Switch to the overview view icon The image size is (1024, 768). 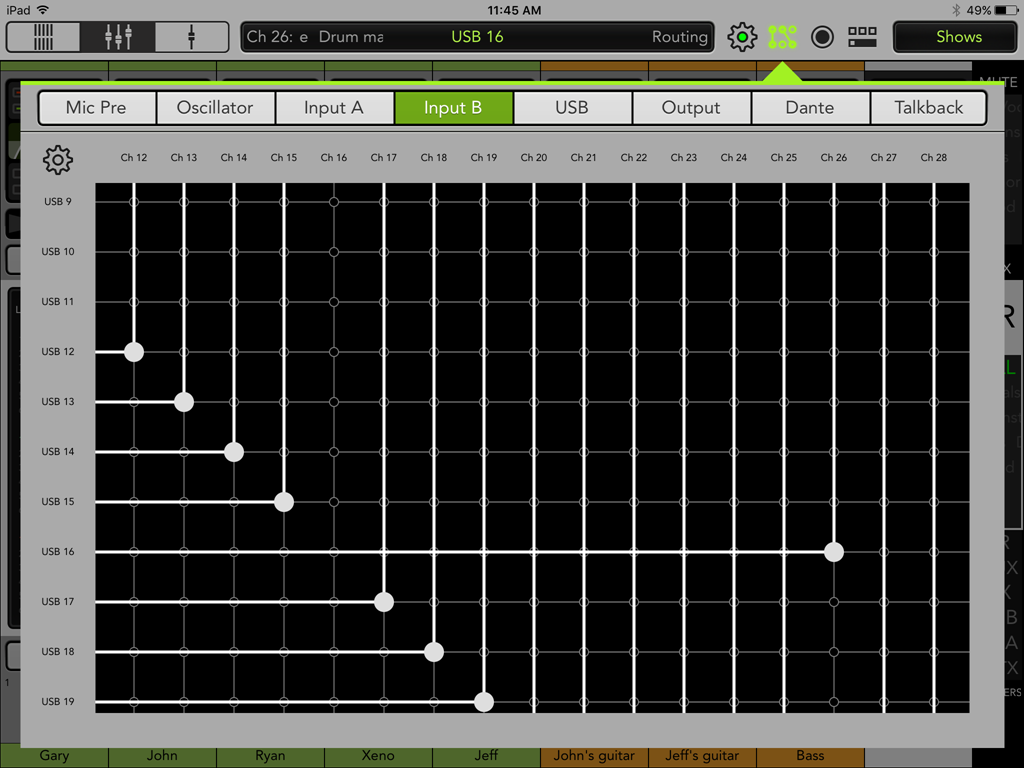coord(44,37)
